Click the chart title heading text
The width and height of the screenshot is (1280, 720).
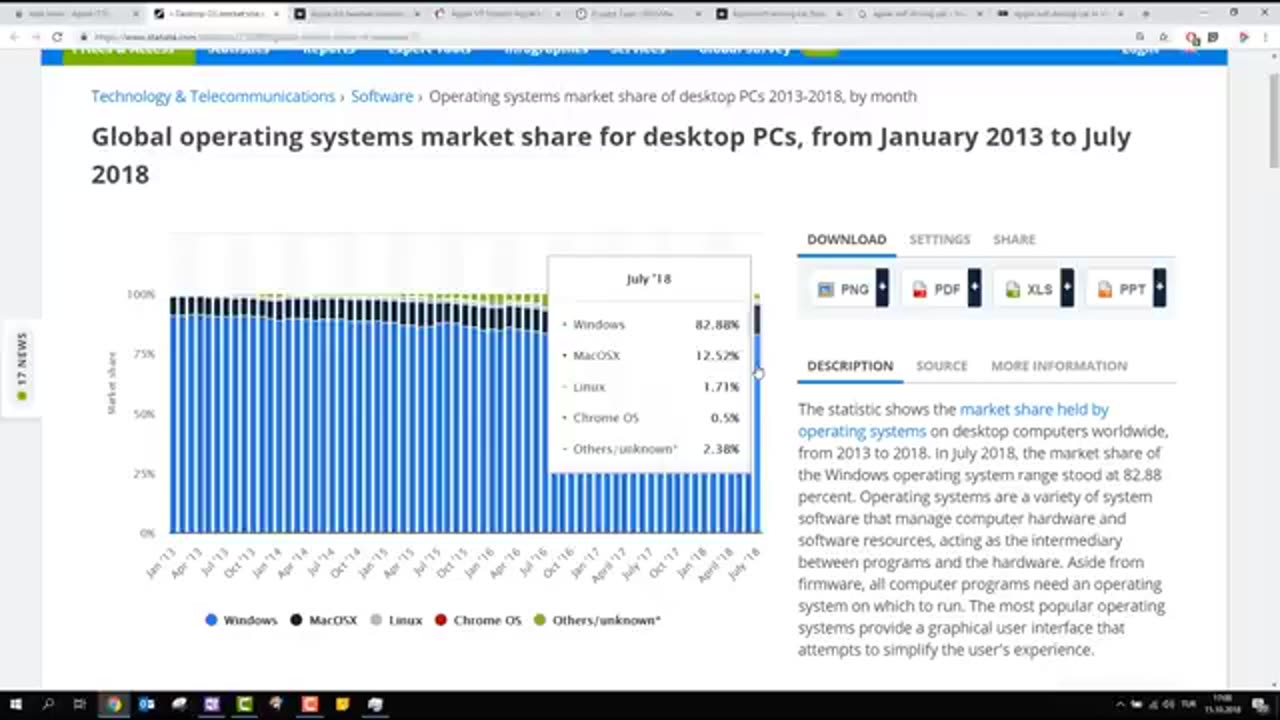[x=611, y=155]
